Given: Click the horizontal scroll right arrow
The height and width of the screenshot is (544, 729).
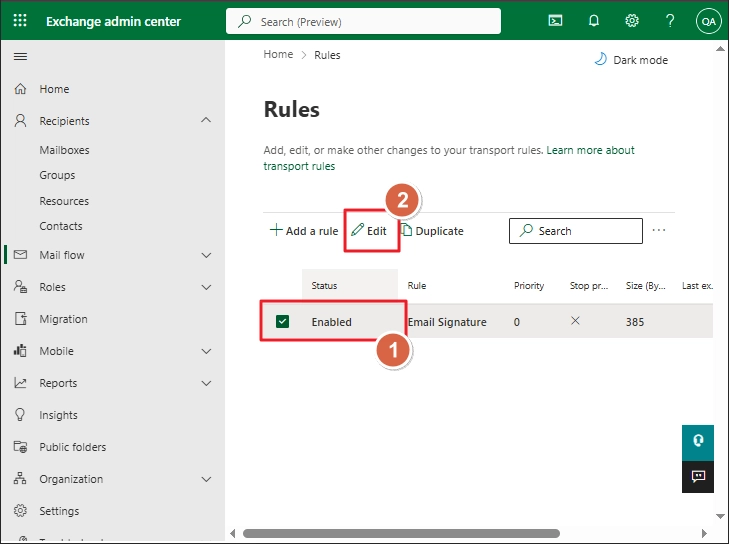Looking at the screenshot, I should point(704,533).
